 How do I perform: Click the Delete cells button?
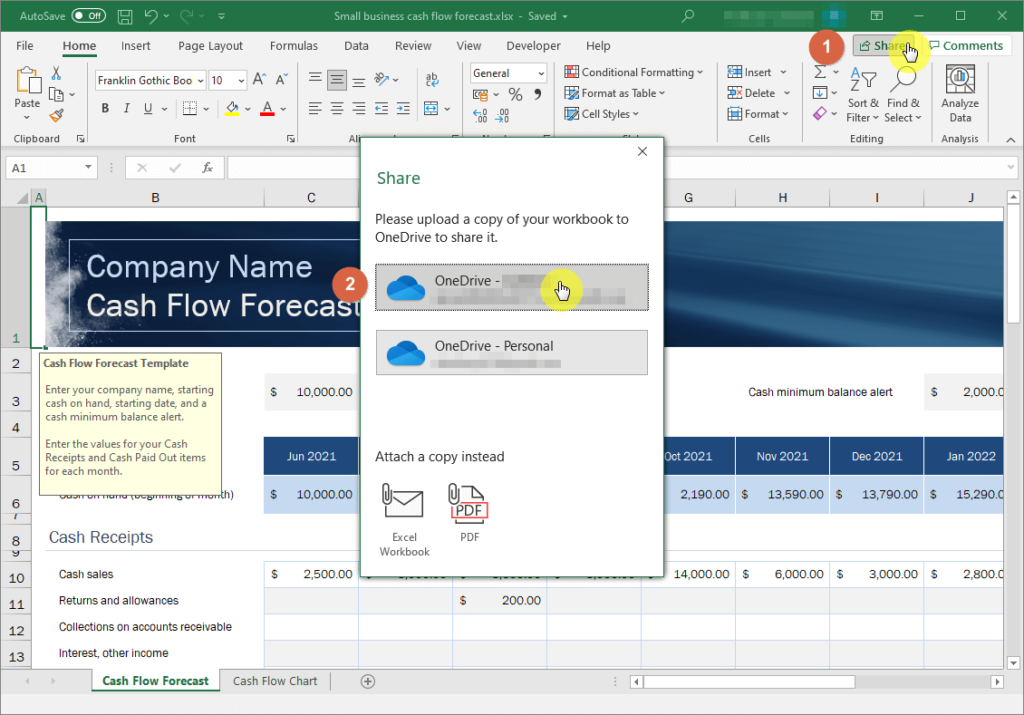(752, 93)
